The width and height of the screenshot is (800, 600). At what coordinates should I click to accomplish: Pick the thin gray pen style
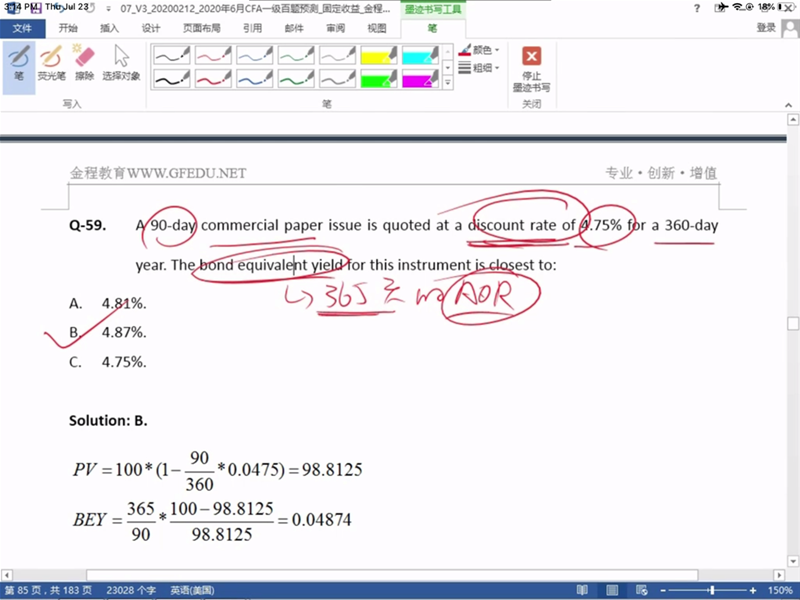click(x=337, y=55)
